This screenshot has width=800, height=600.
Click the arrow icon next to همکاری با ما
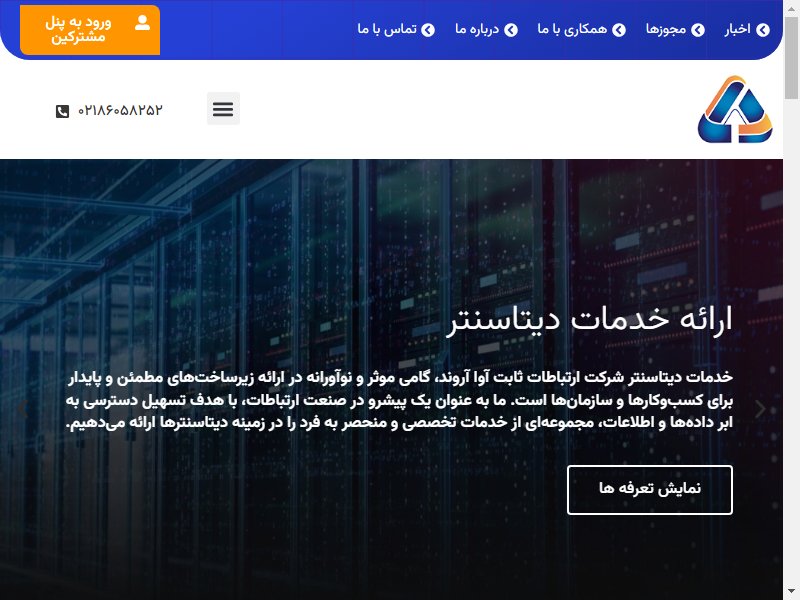(x=619, y=30)
